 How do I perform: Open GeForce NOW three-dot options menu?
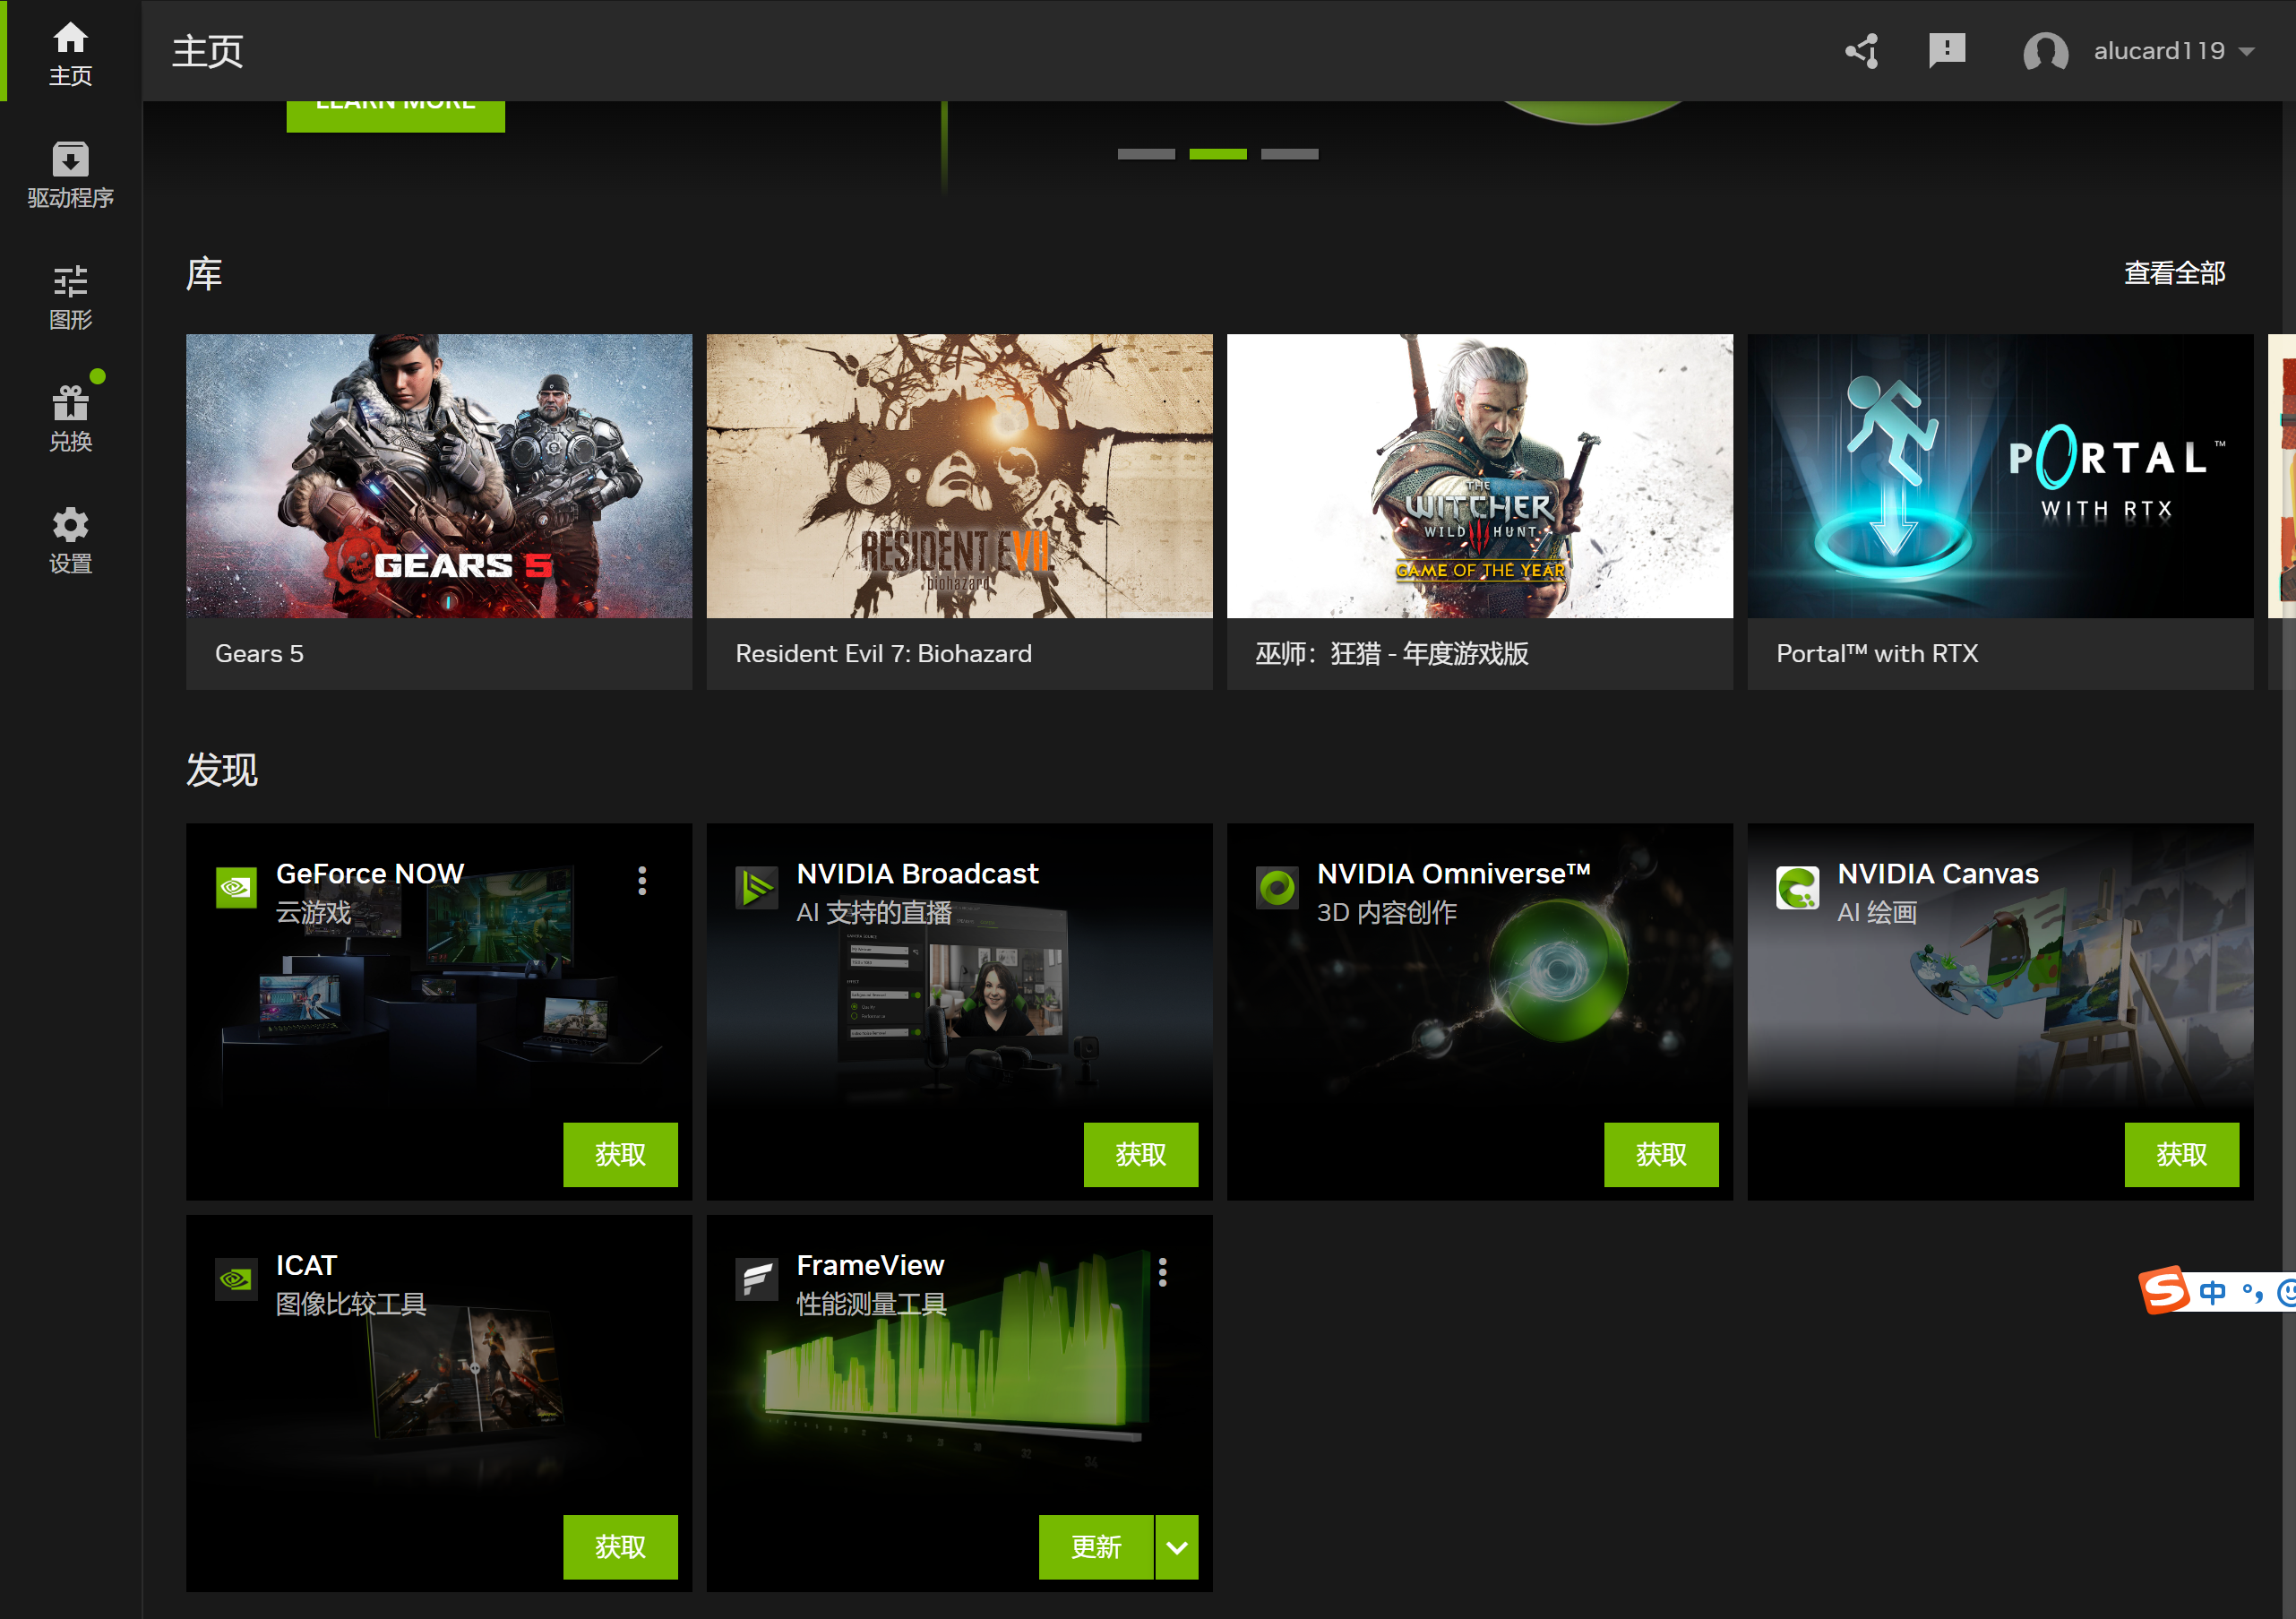(642, 880)
